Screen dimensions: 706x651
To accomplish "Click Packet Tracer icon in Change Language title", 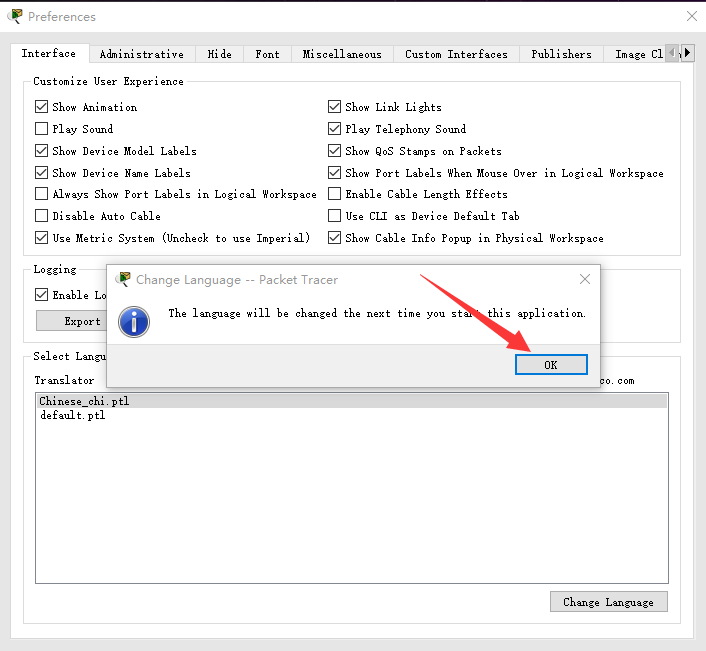I will click(x=123, y=279).
